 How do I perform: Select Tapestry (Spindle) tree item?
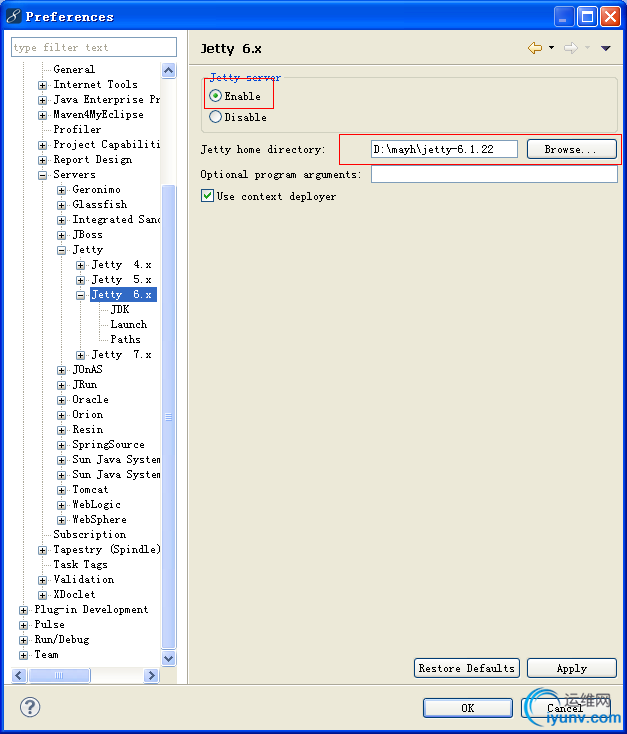click(106, 550)
